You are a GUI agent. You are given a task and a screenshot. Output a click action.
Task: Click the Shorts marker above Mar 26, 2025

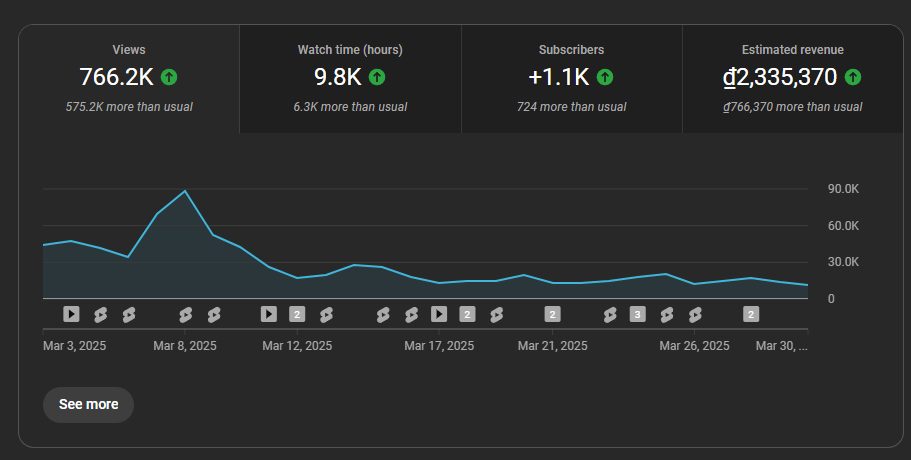[695, 315]
